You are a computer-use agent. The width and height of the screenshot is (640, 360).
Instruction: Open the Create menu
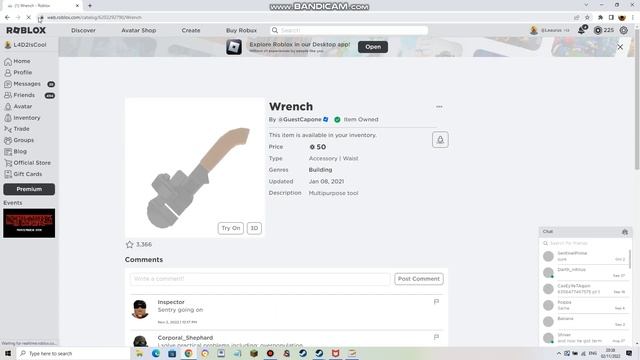(x=191, y=31)
